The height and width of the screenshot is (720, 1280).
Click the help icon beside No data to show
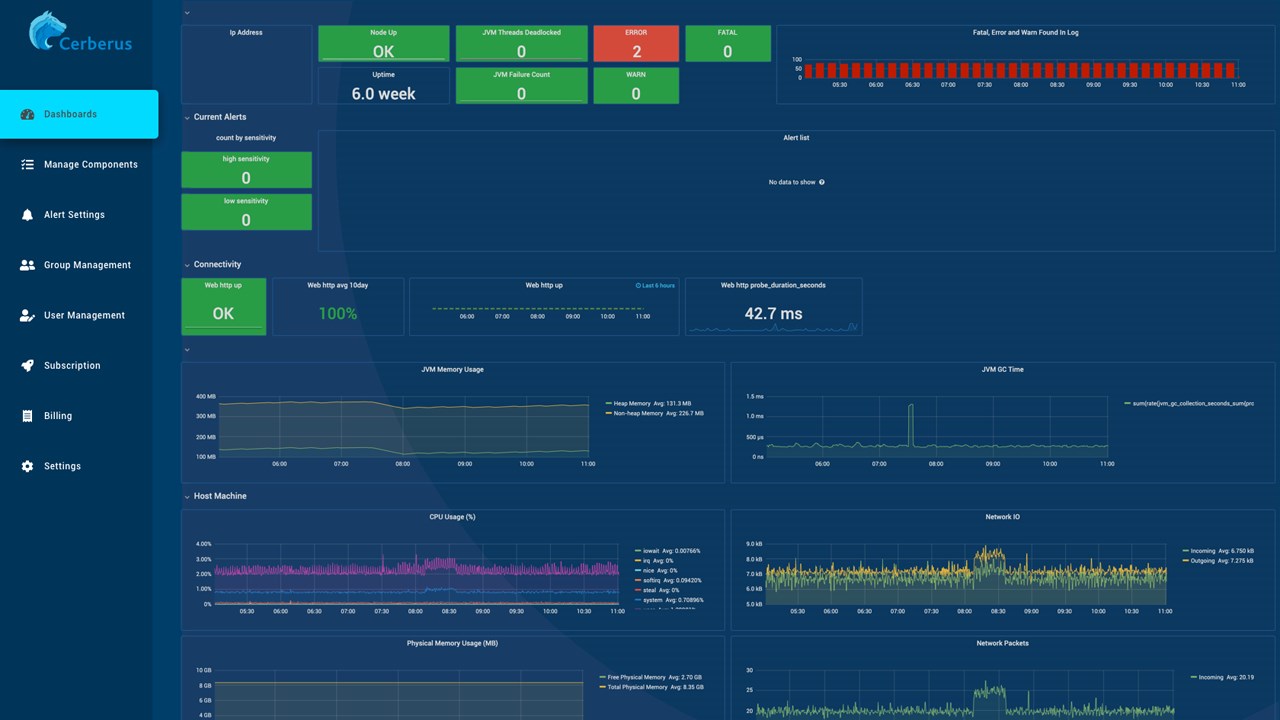[822, 182]
